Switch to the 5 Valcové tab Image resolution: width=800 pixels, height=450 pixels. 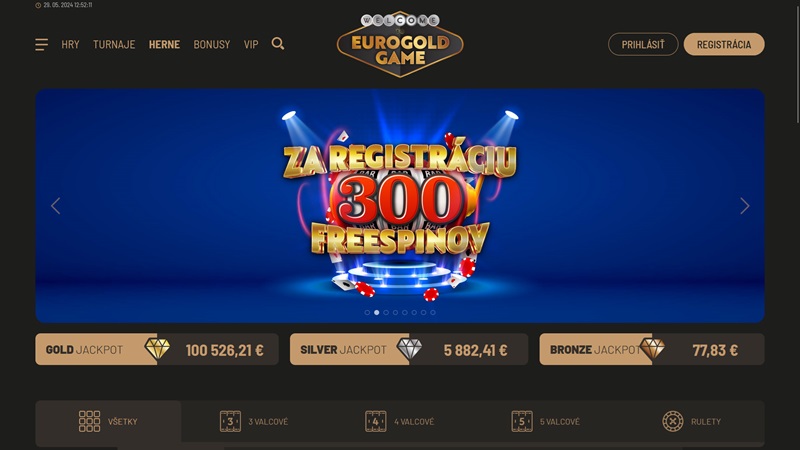(x=545, y=421)
